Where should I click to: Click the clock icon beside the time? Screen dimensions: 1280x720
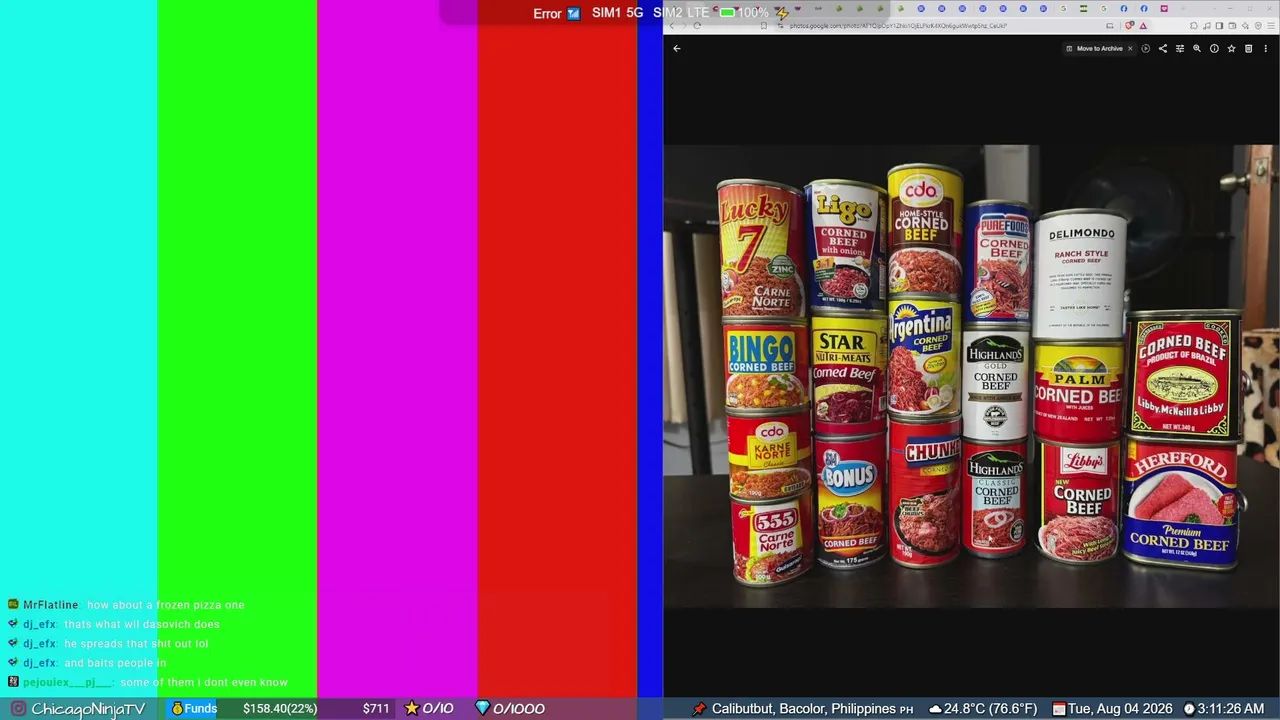[1189, 709]
